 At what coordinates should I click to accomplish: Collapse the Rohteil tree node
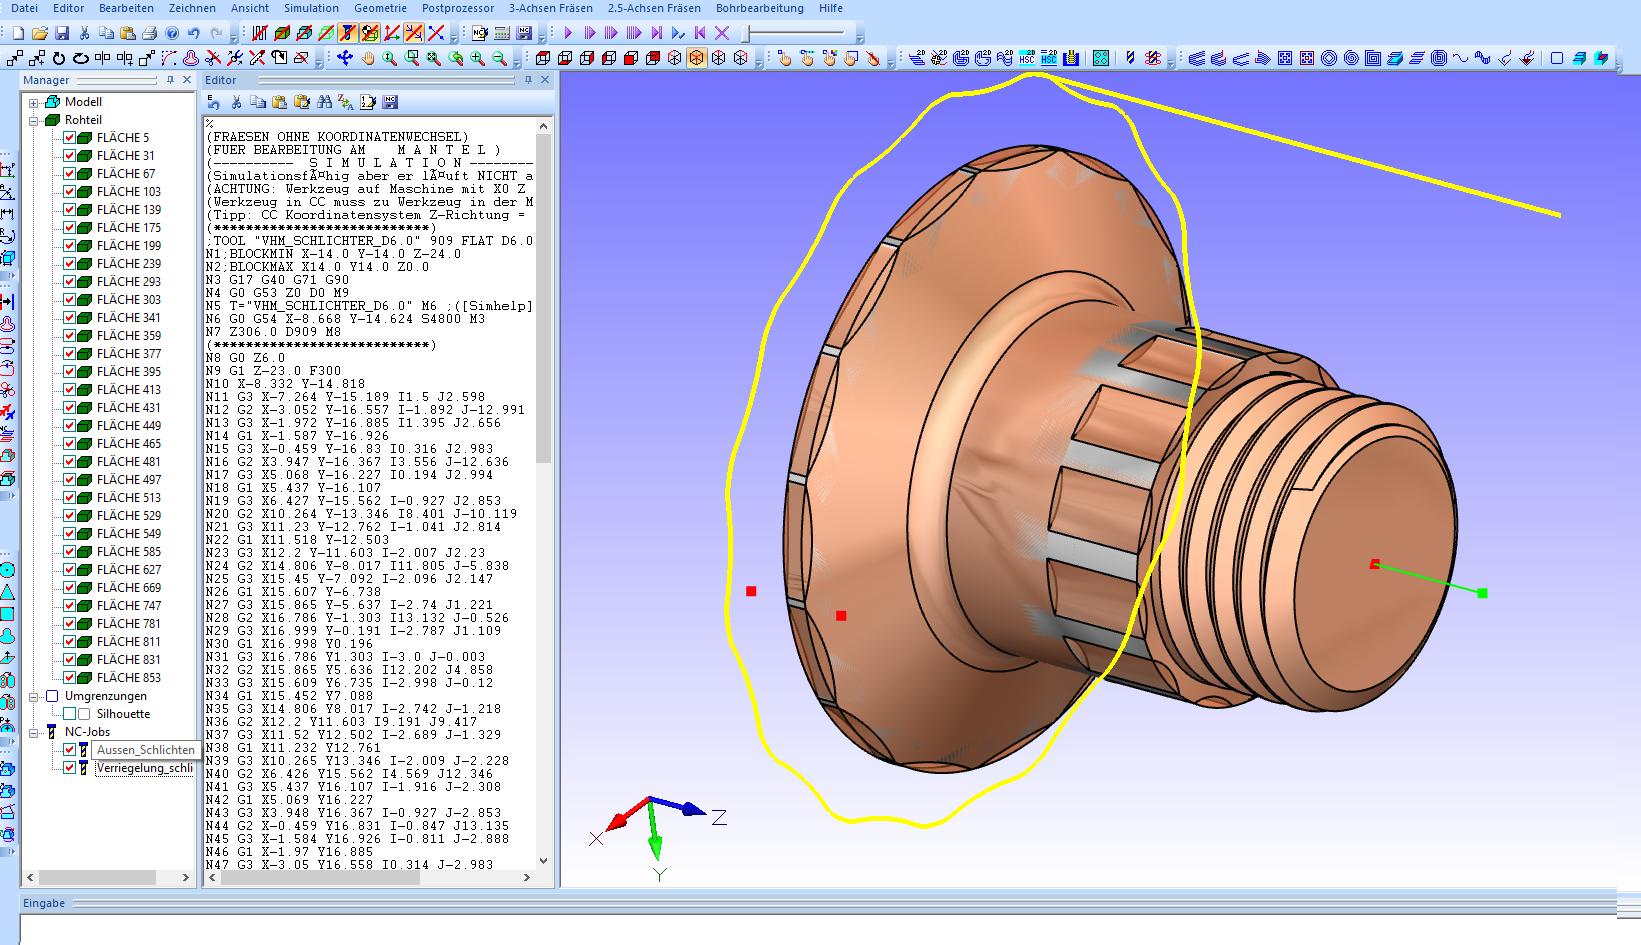pyautogui.click(x=34, y=120)
